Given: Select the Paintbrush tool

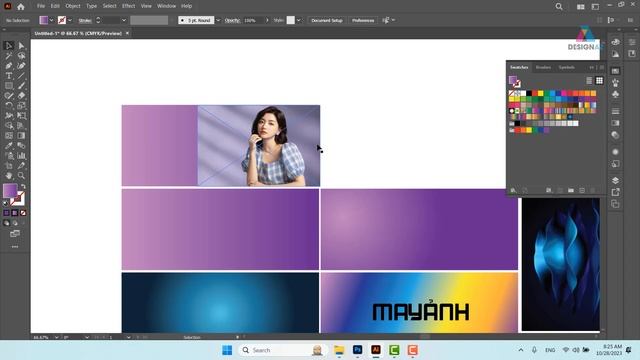Looking at the screenshot, I should [21, 86].
